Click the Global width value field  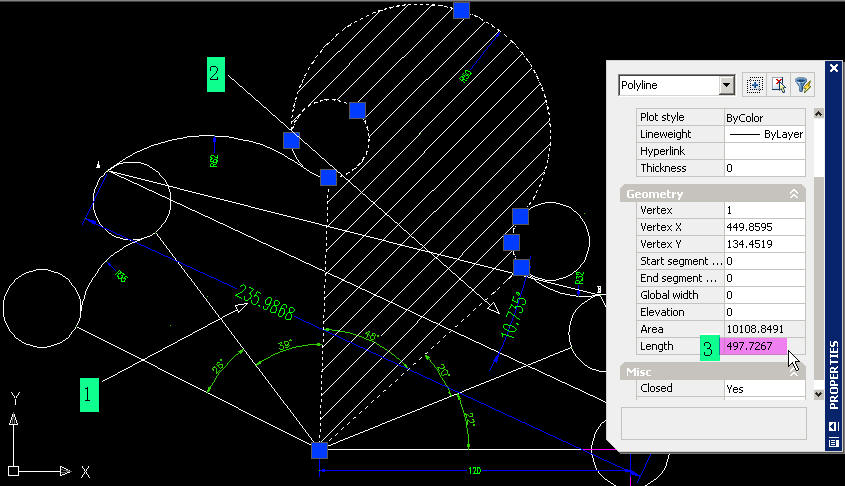765,295
